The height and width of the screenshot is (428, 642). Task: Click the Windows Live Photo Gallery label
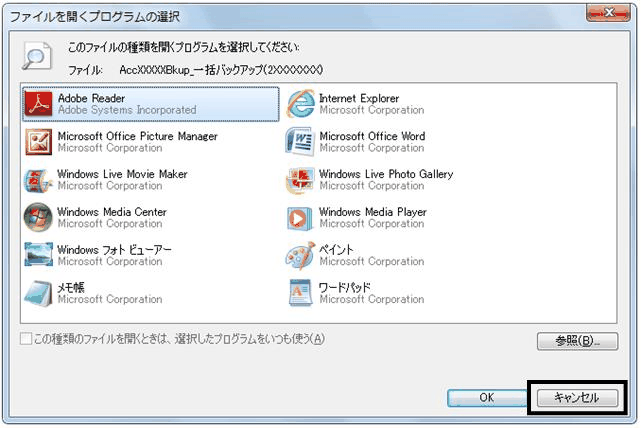386,174
